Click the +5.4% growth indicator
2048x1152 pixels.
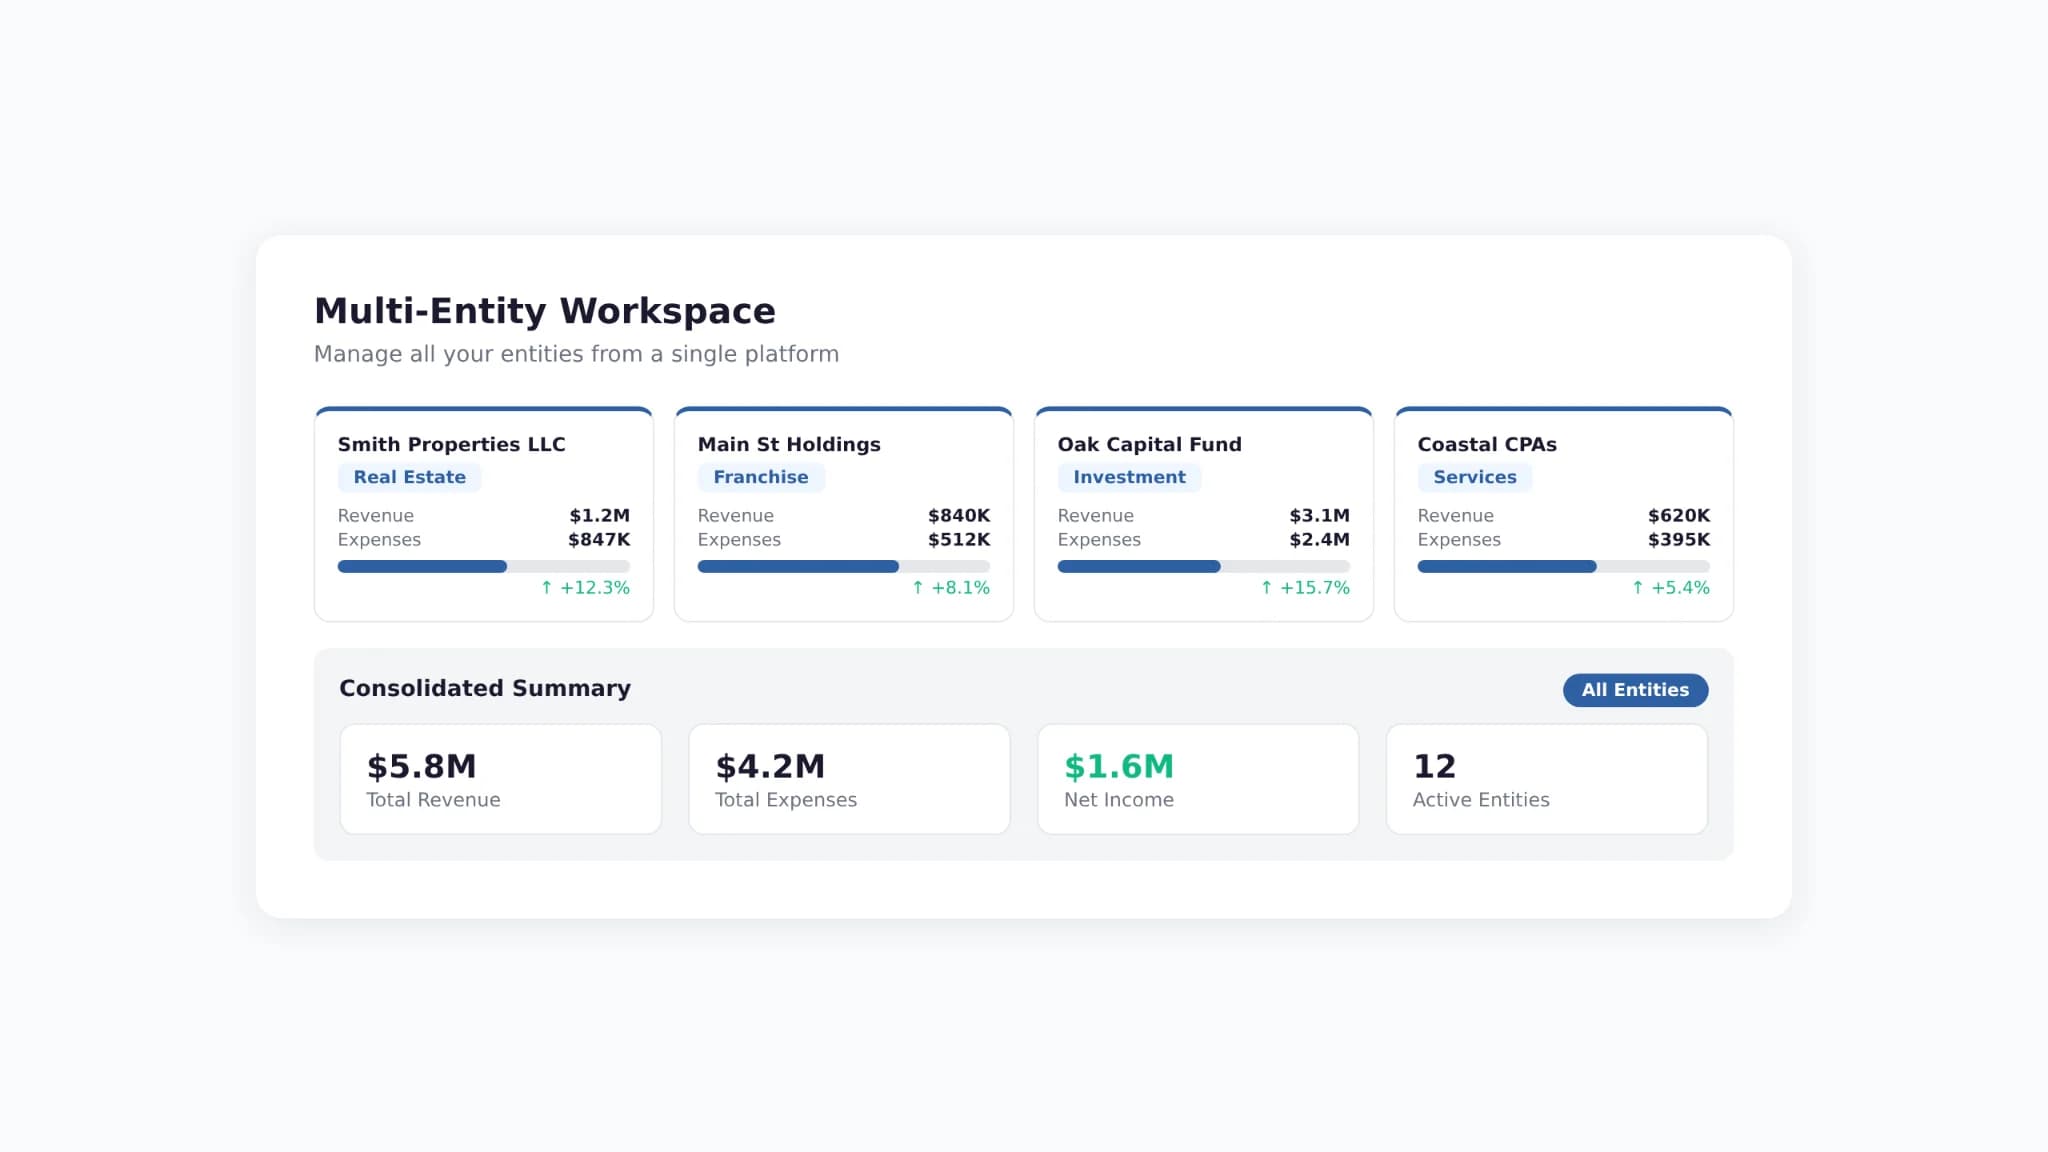[x=1671, y=588]
